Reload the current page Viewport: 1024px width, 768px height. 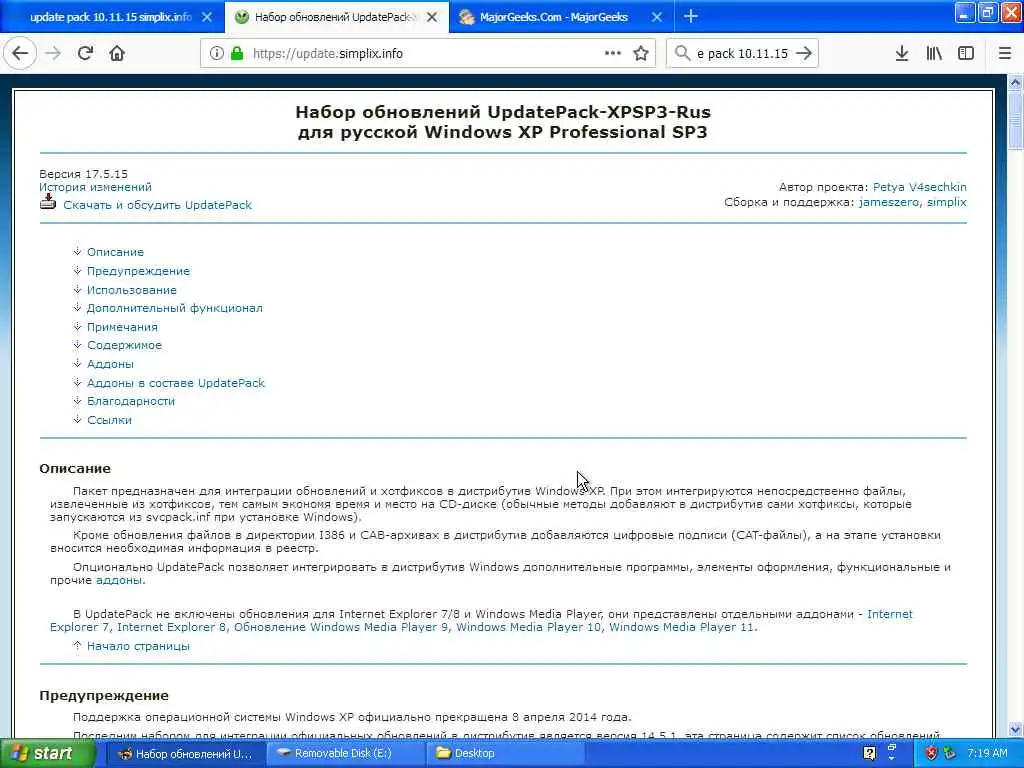point(85,54)
